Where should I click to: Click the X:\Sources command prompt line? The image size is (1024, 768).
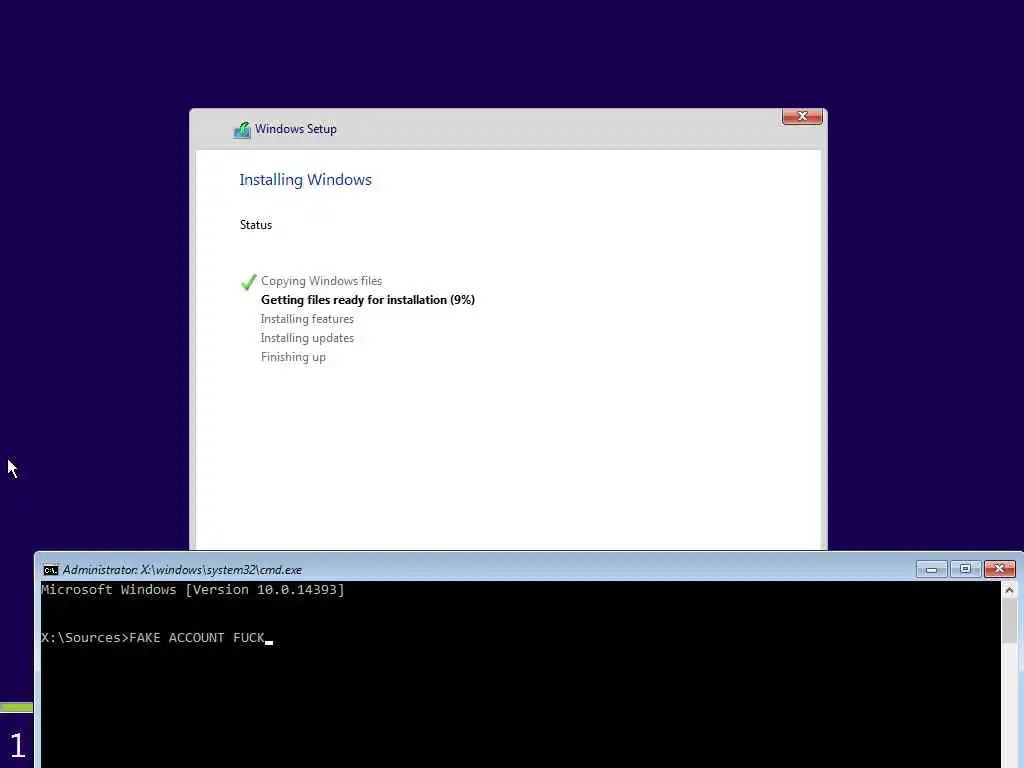157,637
